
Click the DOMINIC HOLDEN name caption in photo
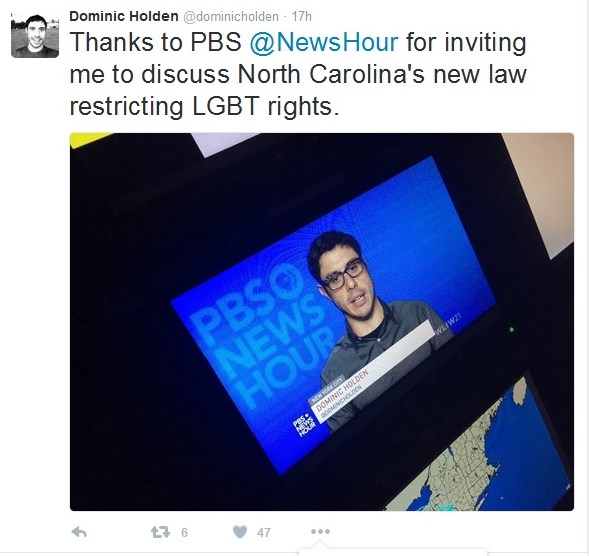pyautogui.click(x=342, y=391)
